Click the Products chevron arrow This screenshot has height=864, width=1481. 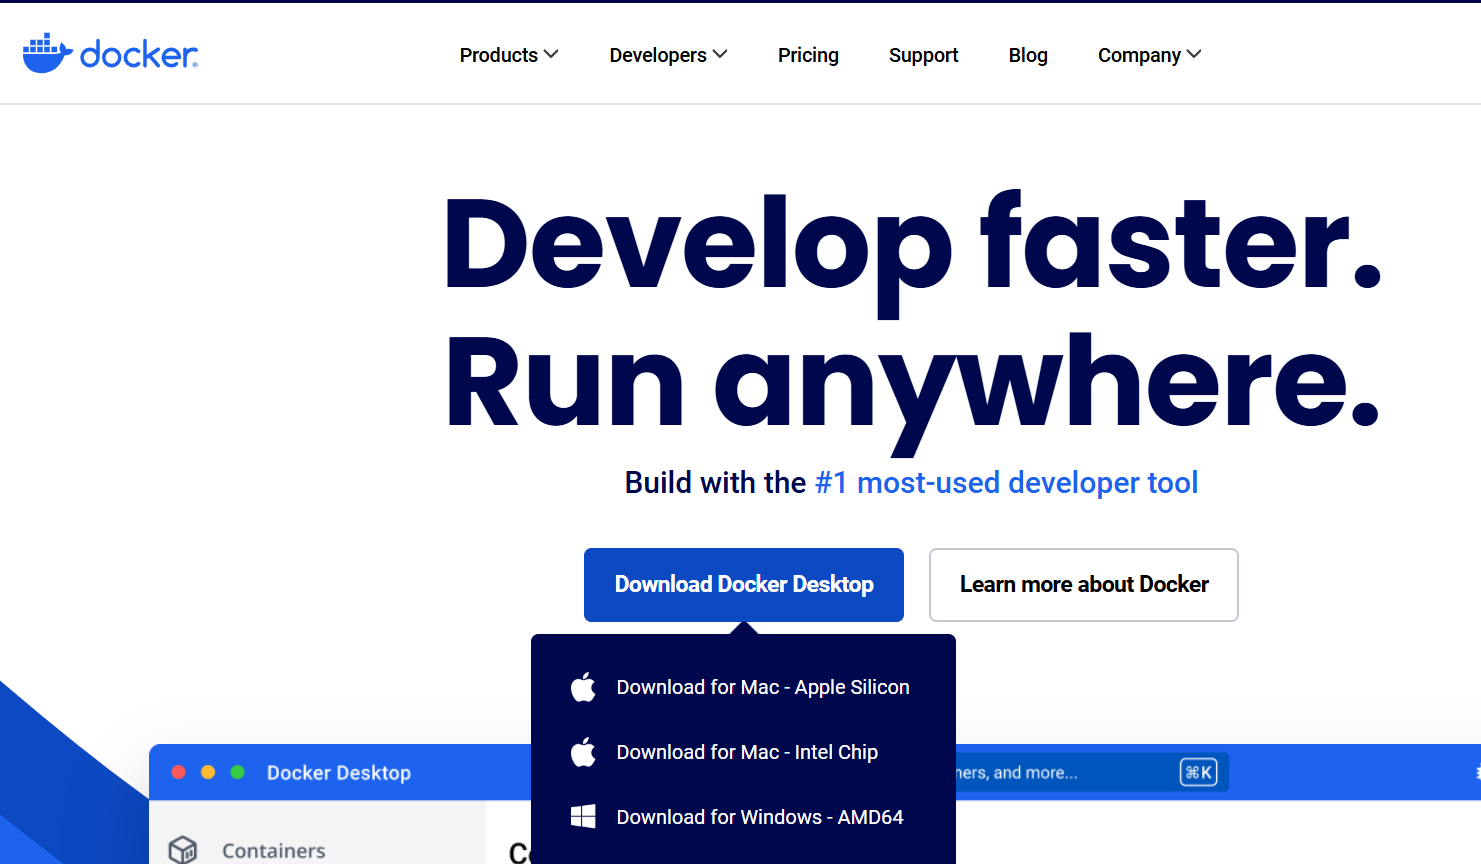[x=551, y=54]
